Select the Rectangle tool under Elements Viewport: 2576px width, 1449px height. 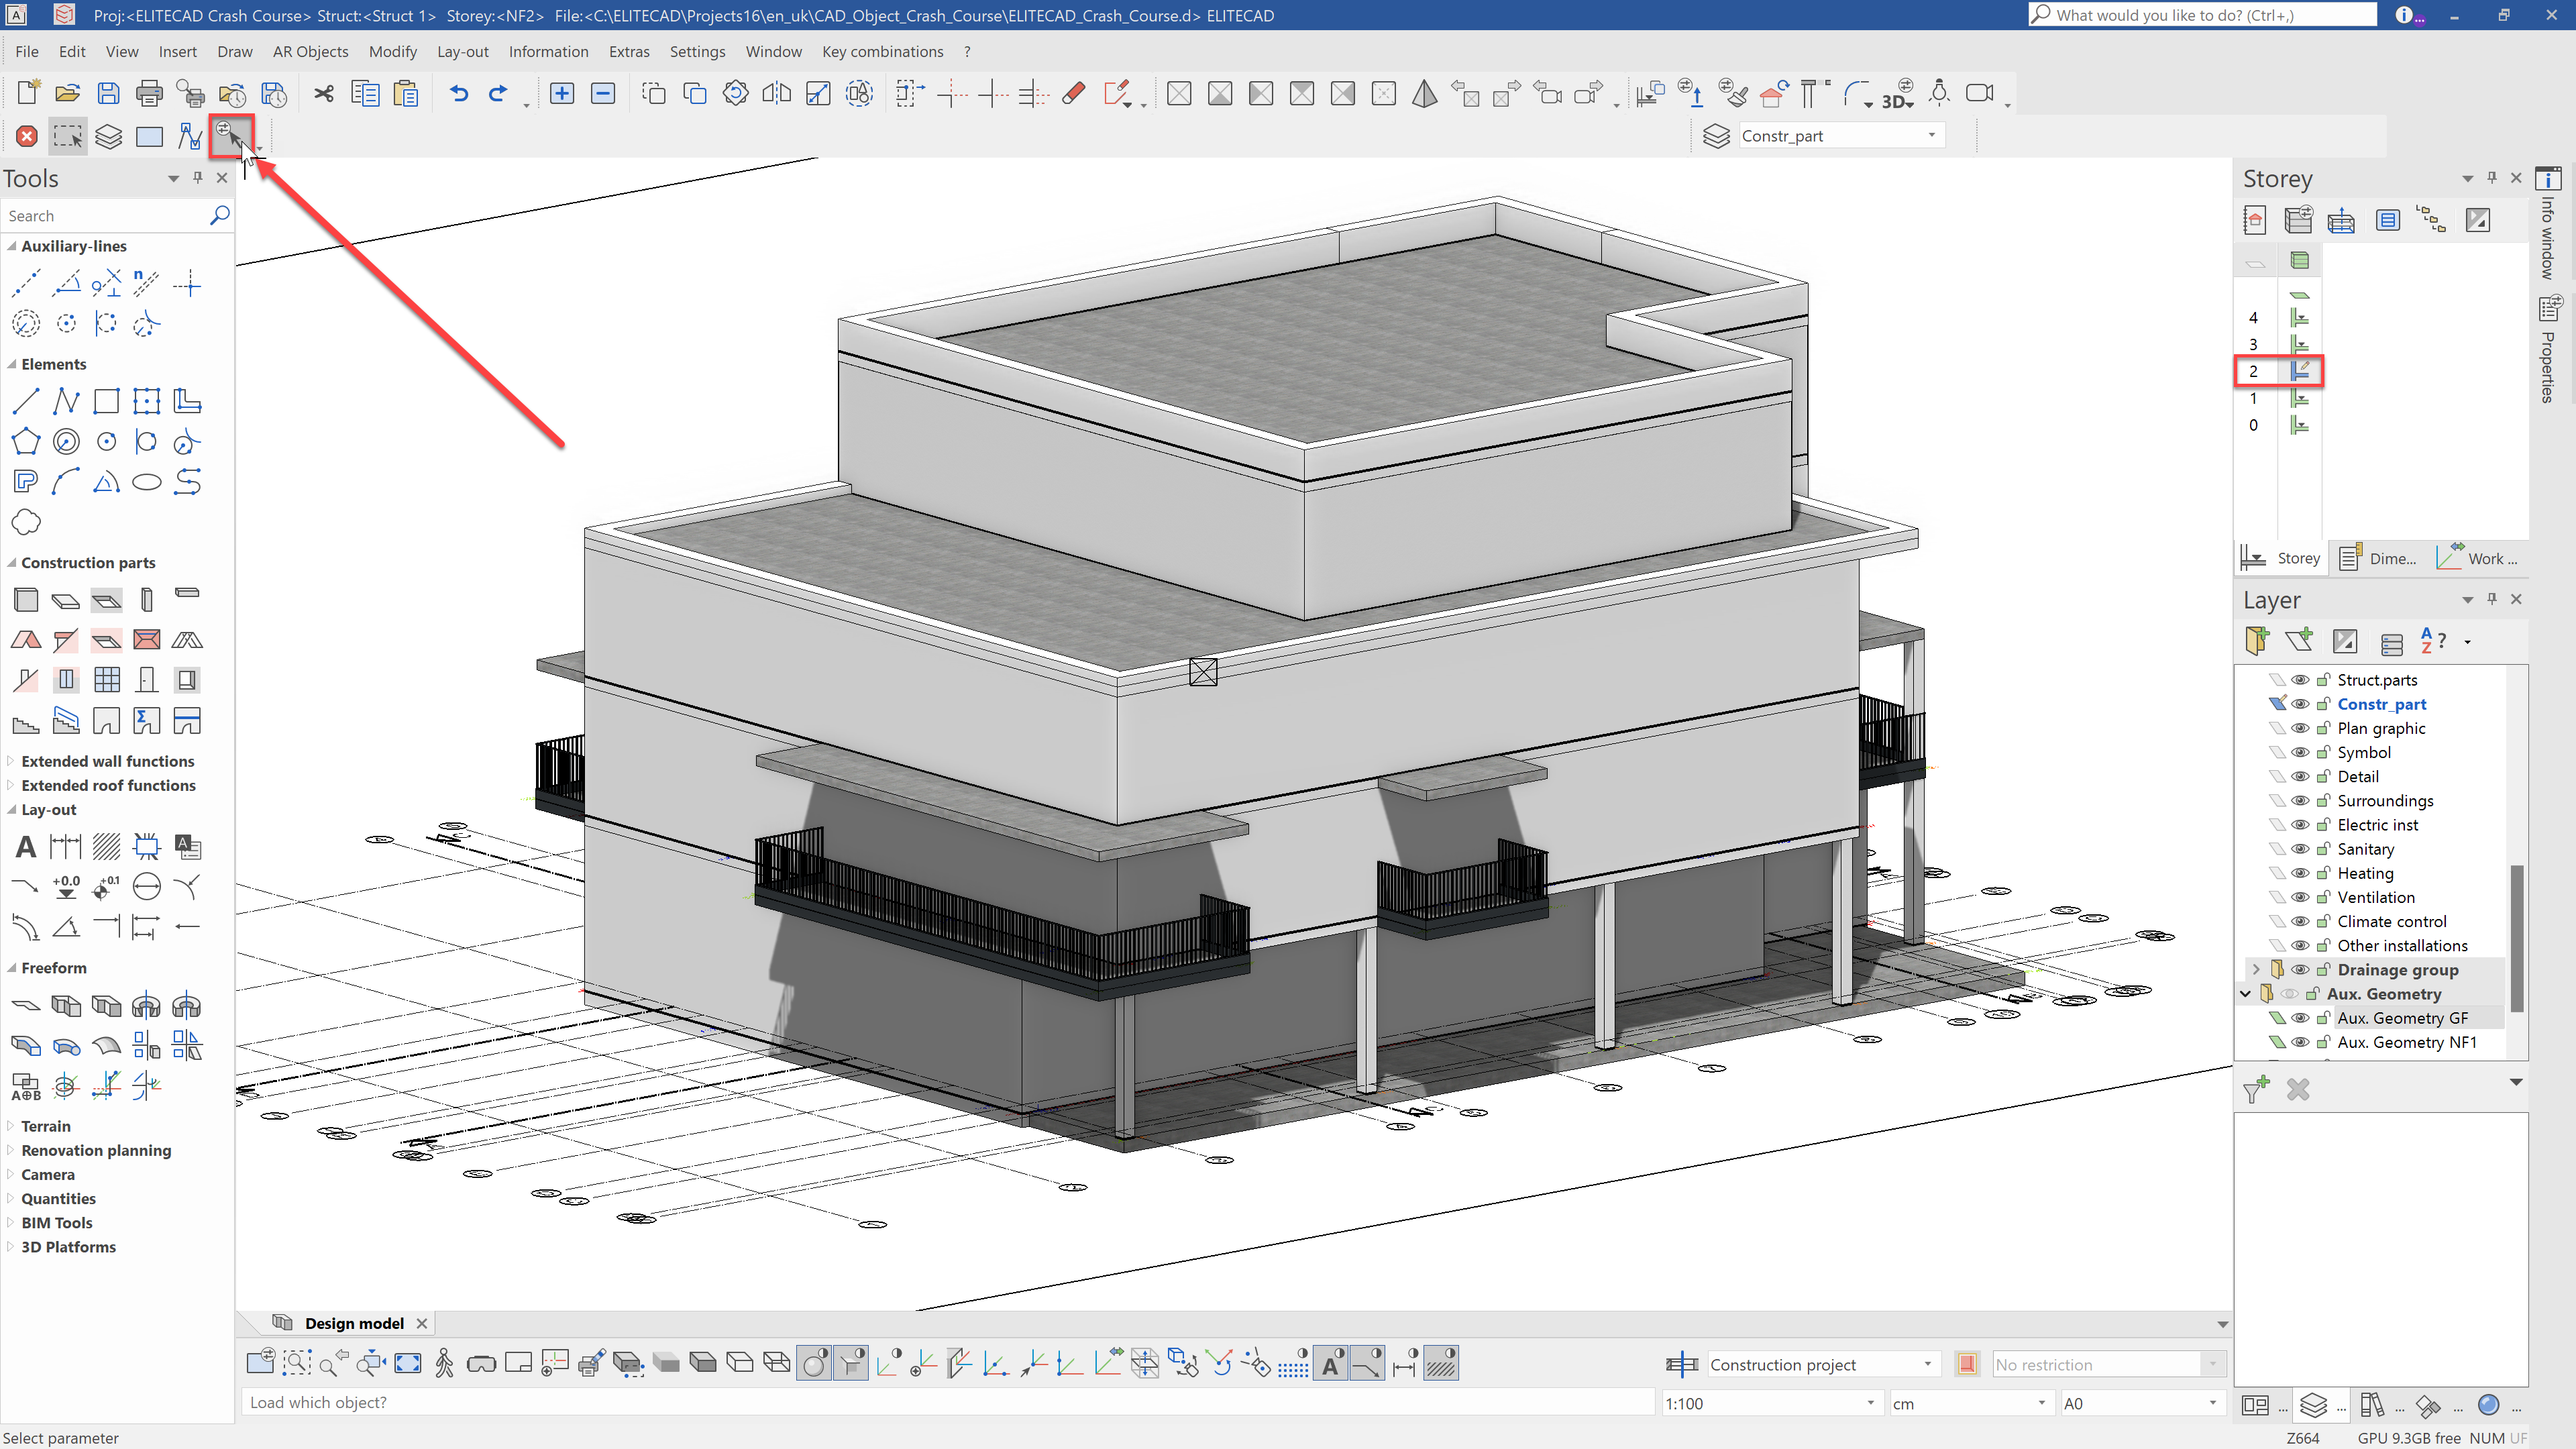pyautogui.click(x=106, y=401)
